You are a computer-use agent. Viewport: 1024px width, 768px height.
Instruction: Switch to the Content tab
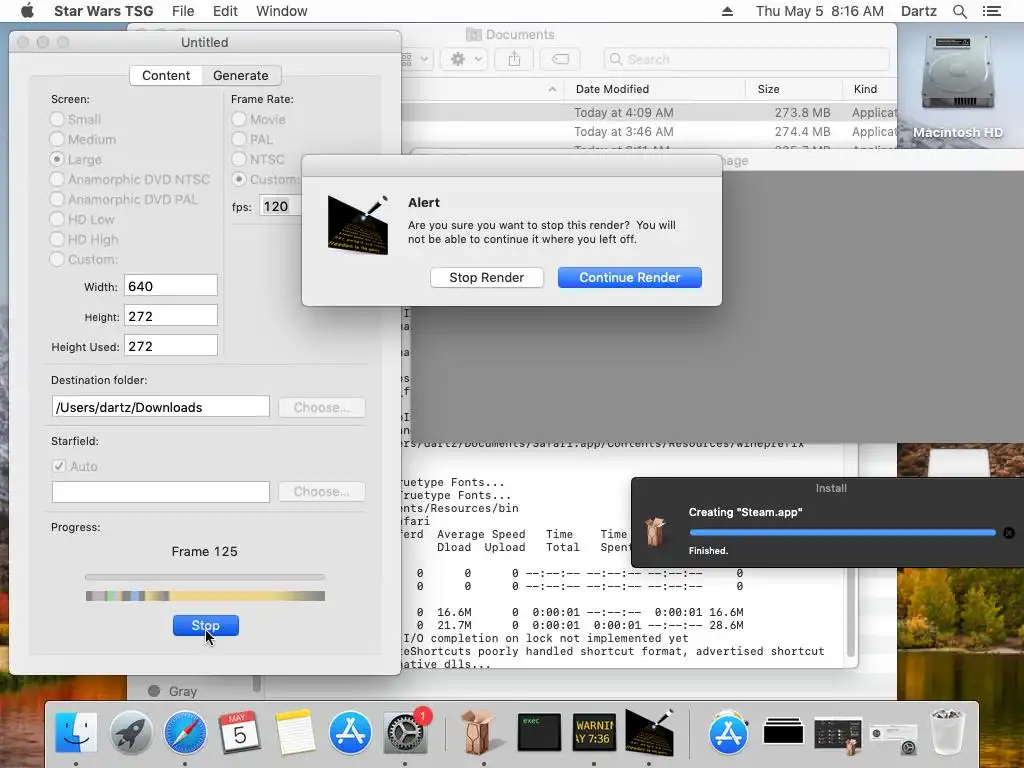coord(166,76)
